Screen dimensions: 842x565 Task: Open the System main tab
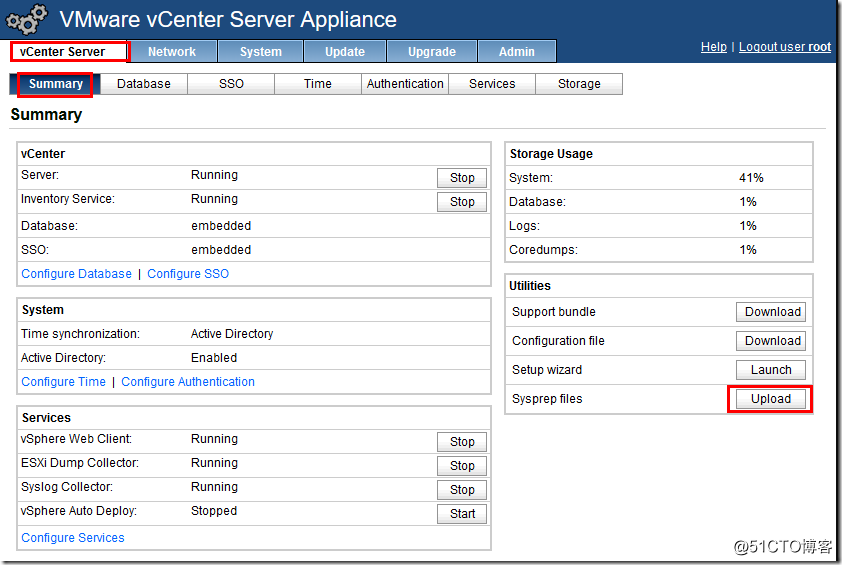tap(260, 52)
